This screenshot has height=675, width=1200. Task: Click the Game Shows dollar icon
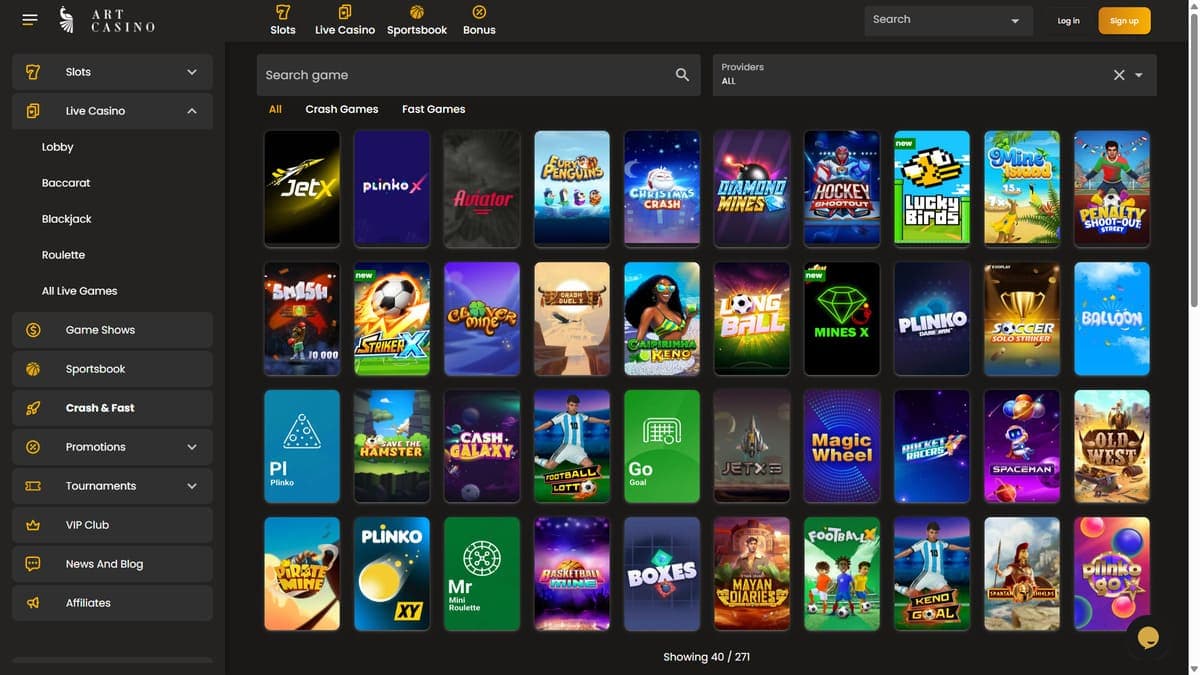click(x=33, y=330)
